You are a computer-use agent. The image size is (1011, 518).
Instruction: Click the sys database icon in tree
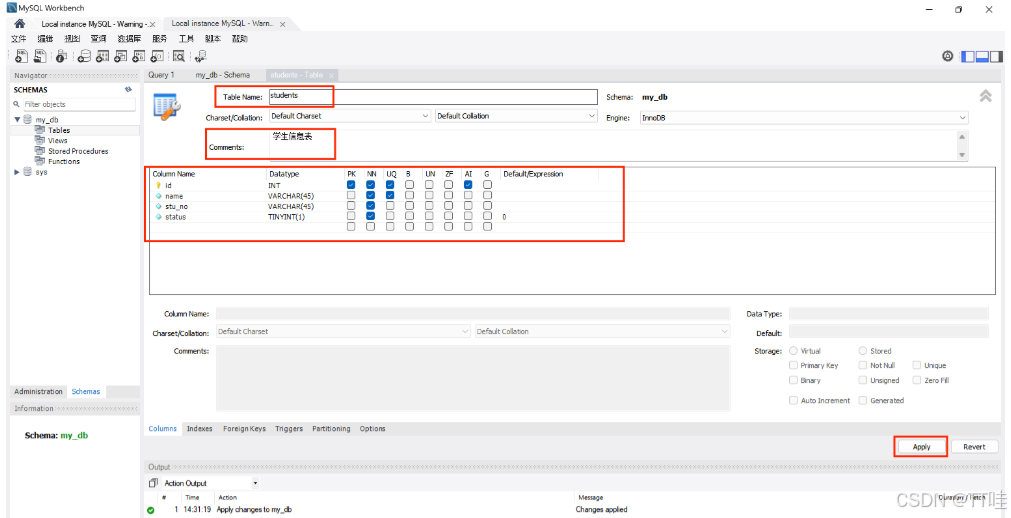[x=28, y=172]
